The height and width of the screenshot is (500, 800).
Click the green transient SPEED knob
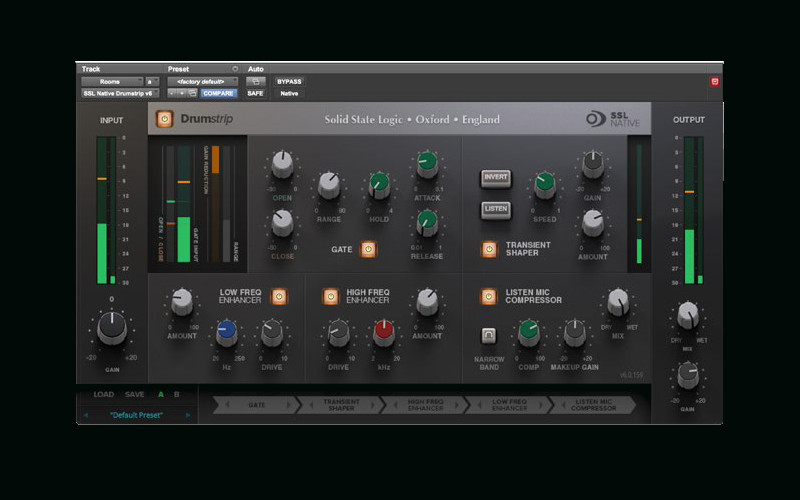(x=544, y=185)
